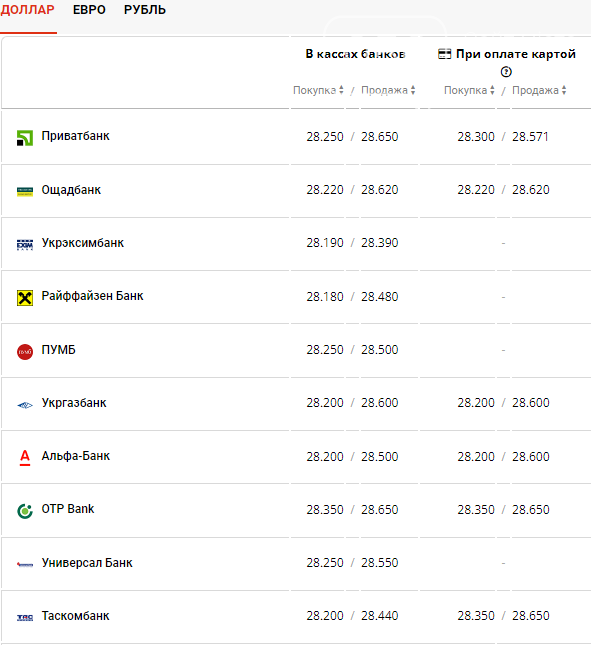Click the card payment icon in header
The image size is (591, 645).
coord(444,54)
